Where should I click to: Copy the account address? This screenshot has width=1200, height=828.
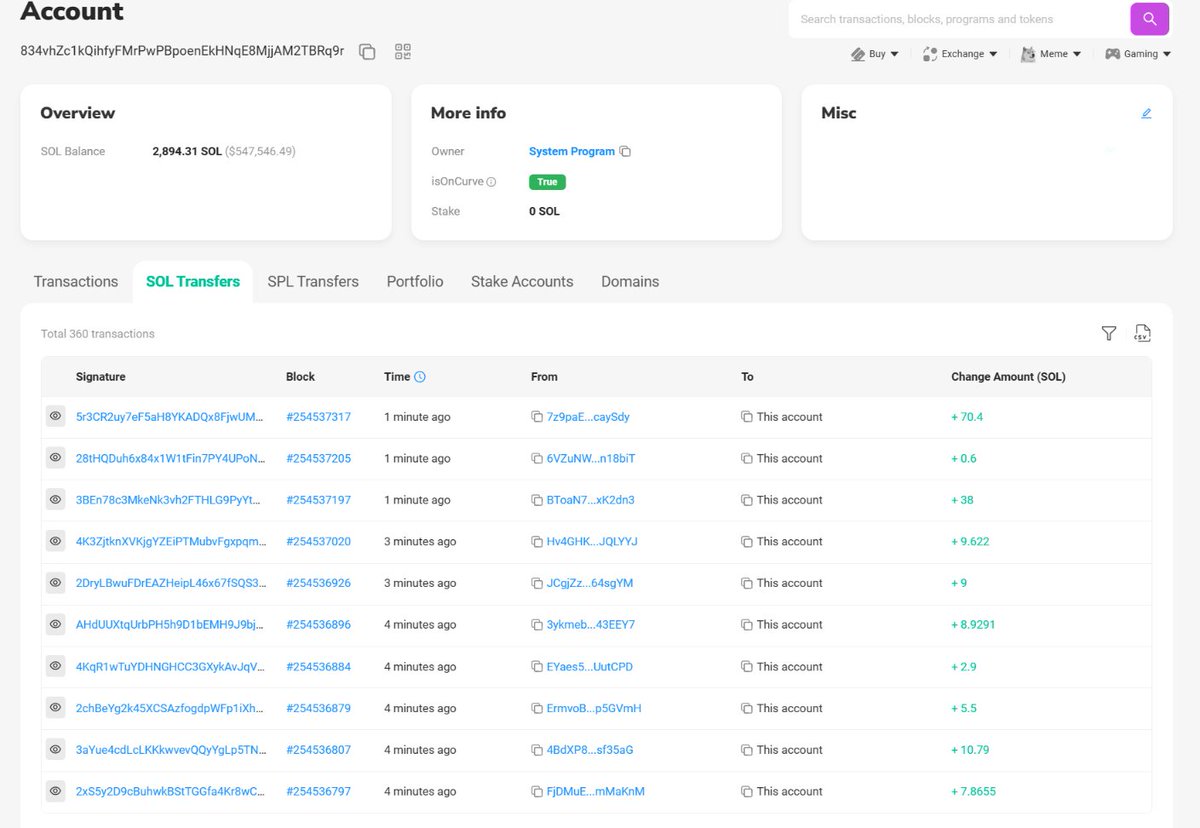(367, 52)
